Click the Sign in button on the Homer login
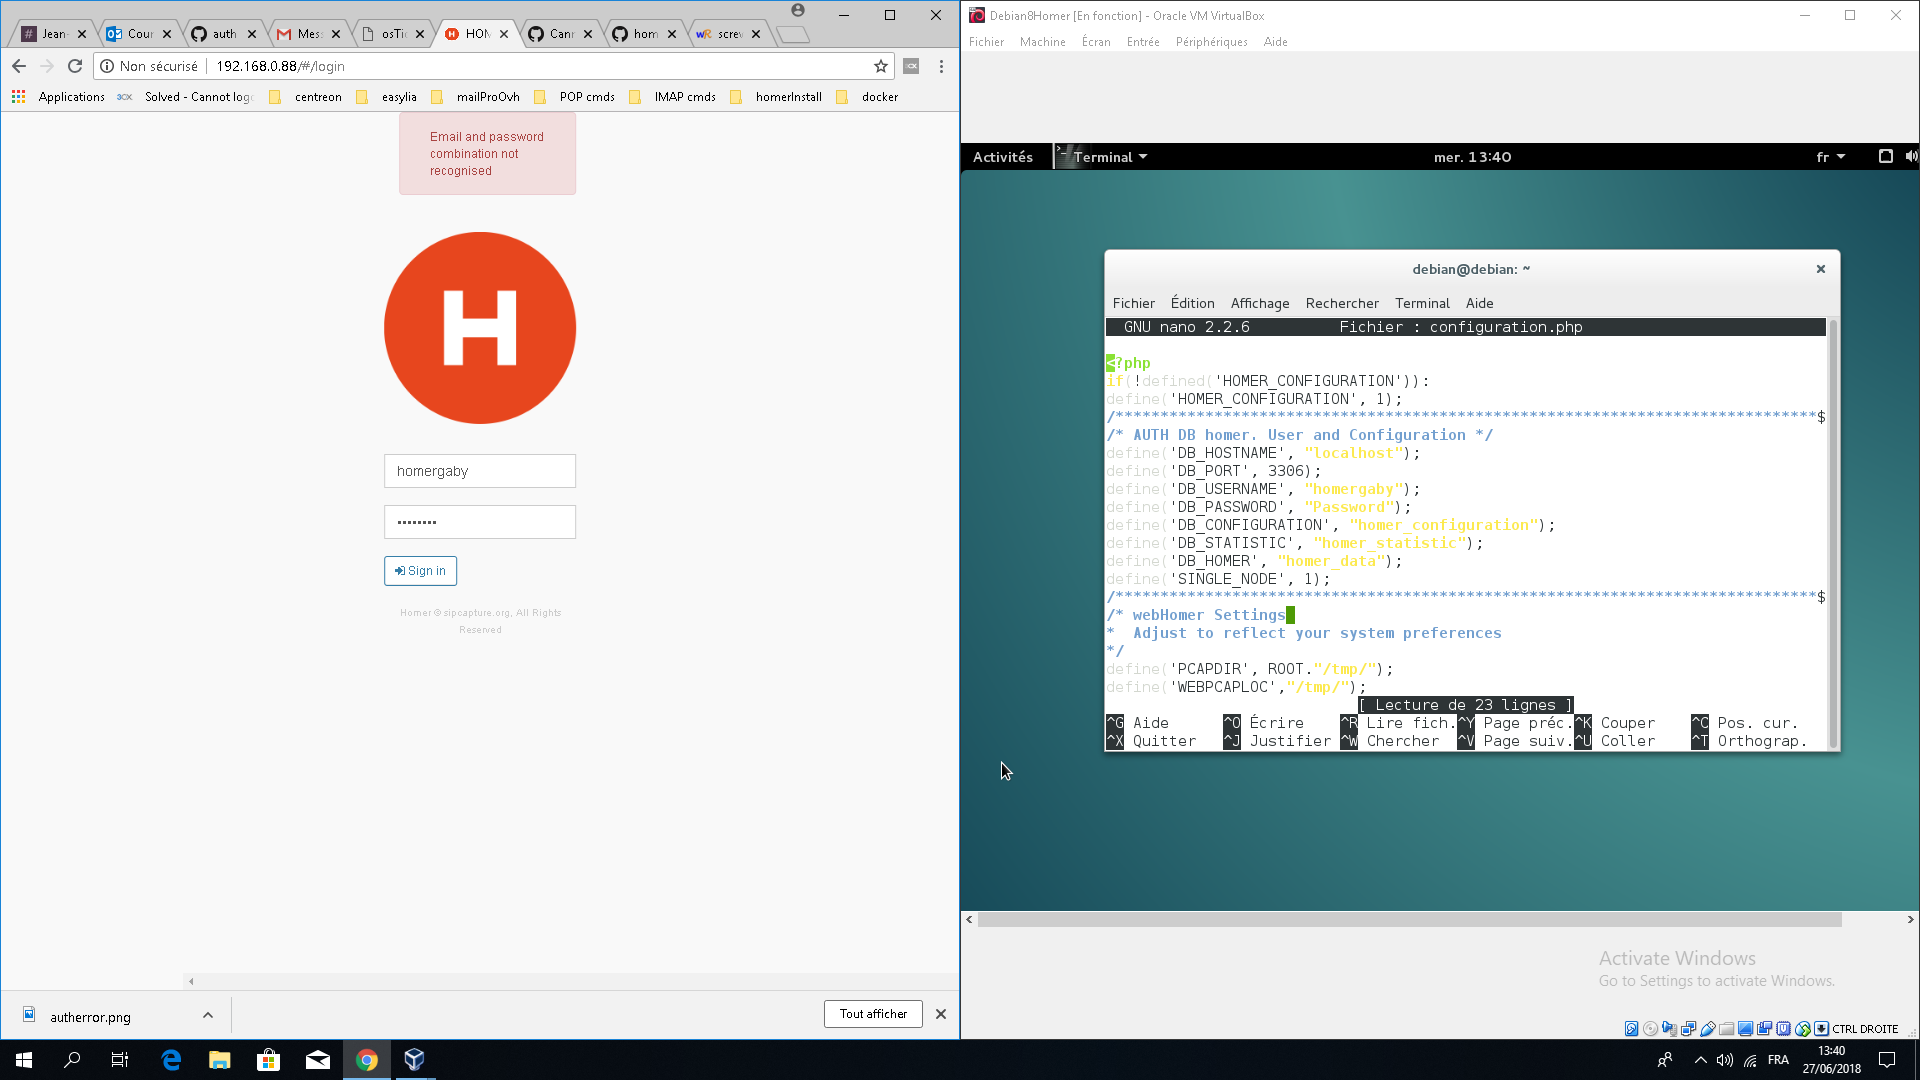The height and width of the screenshot is (1080, 1920). (x=420, y=571)
